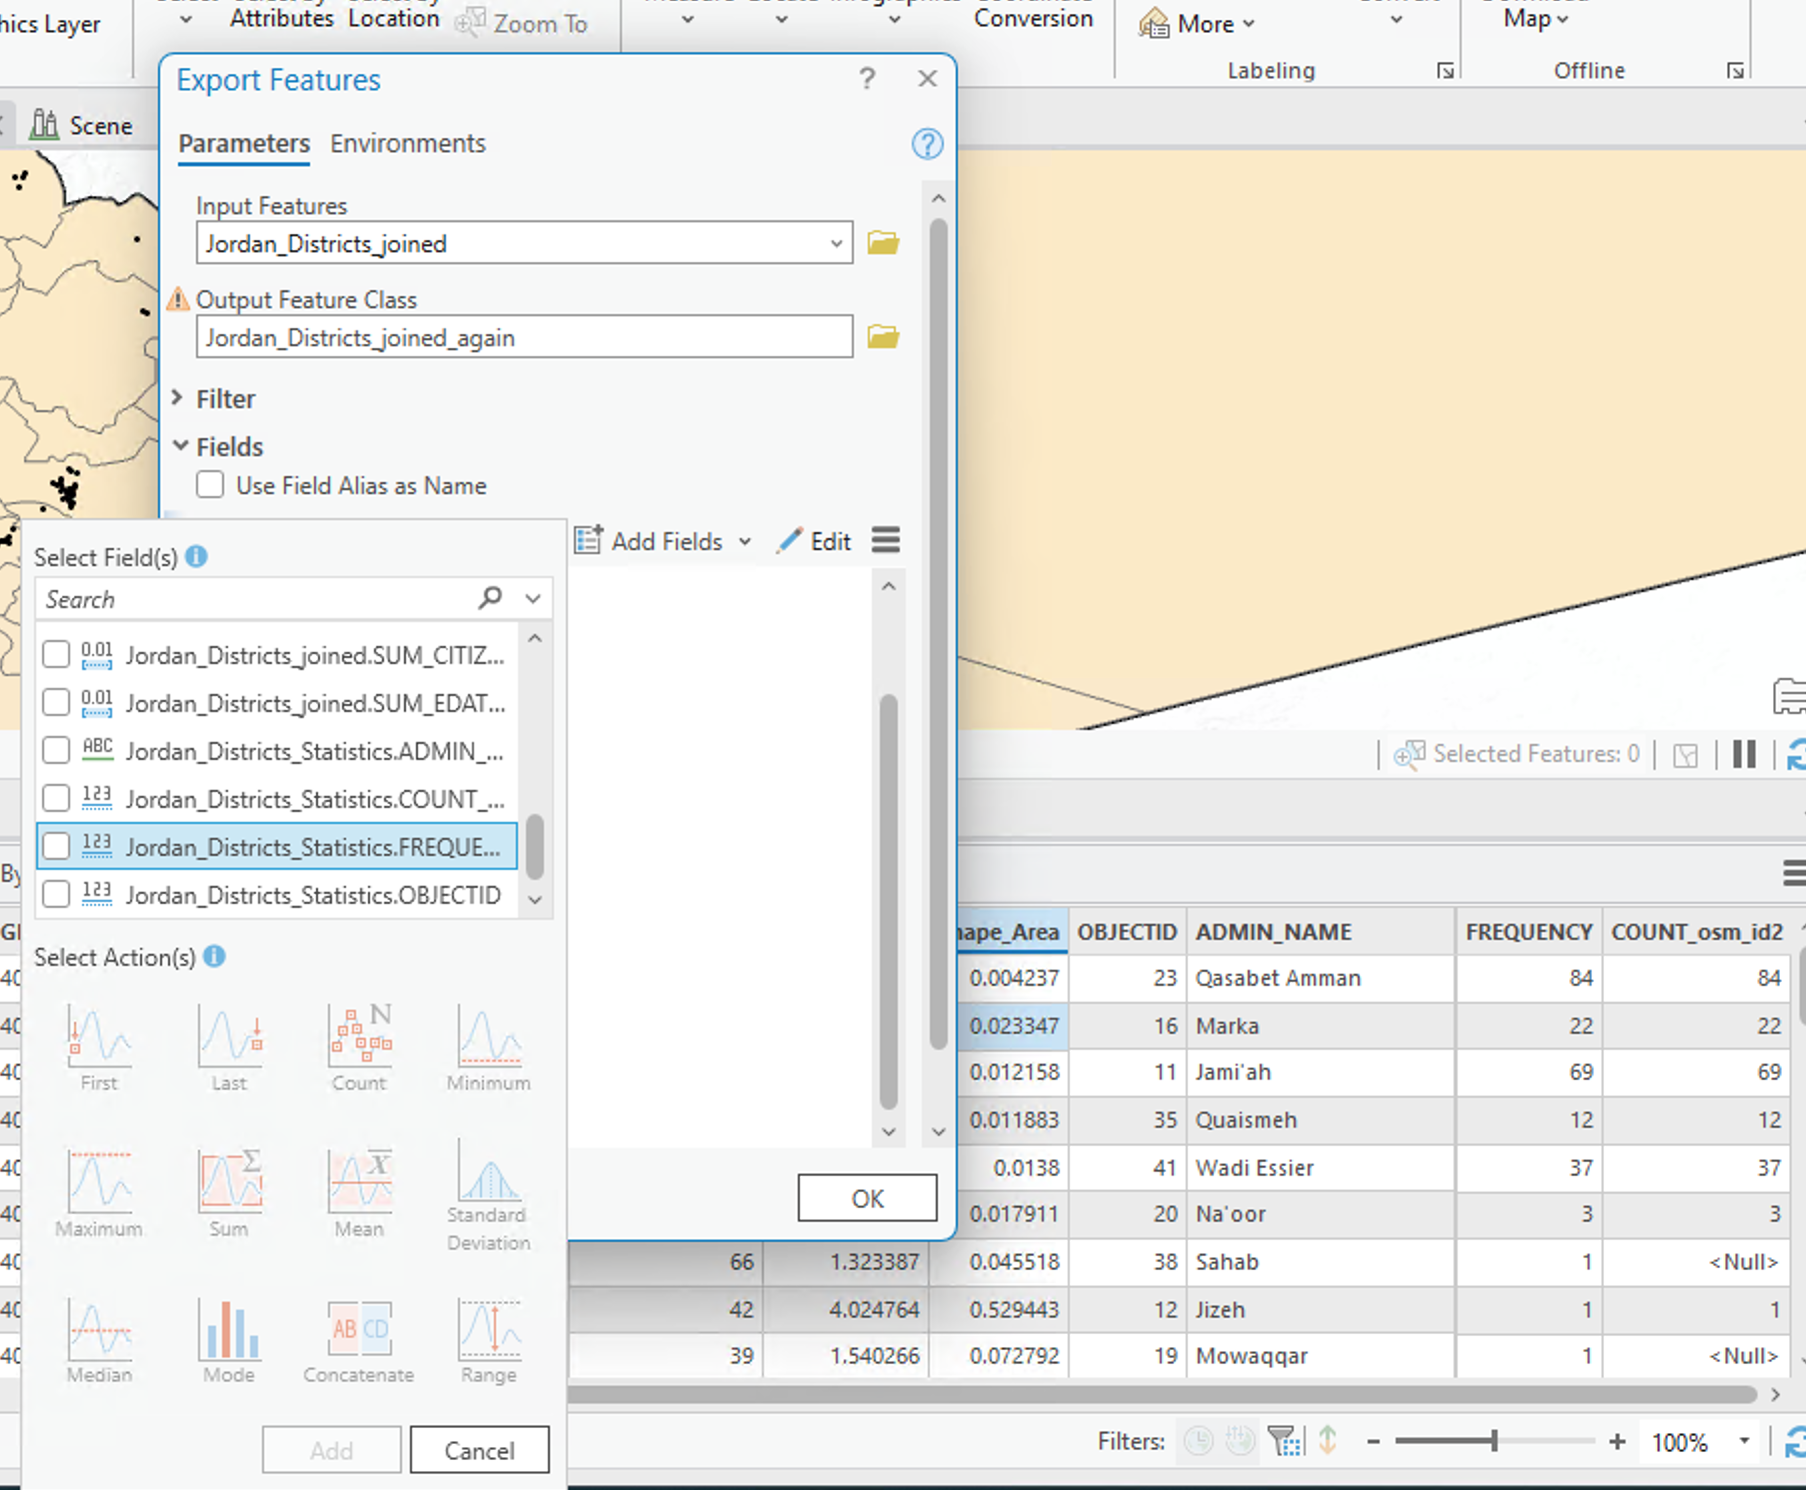Check the Jordan_Districts_joined.SUM_CITIZ field

tap(56, 654)
